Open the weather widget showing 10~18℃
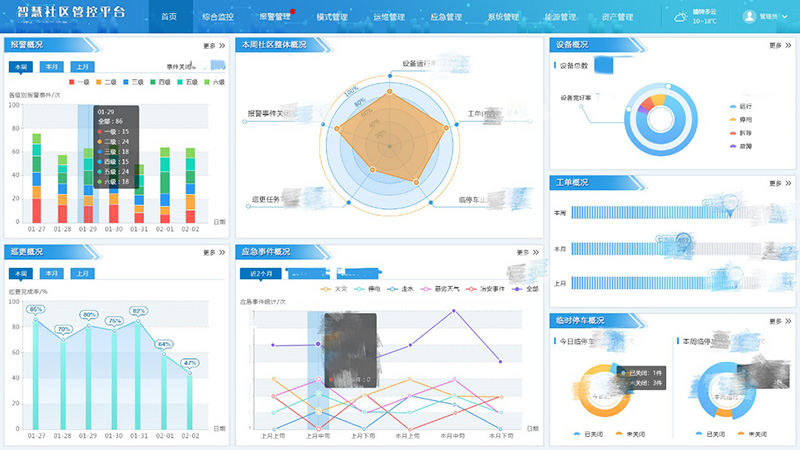Screen dimensions: 800x450 (x=696, y=16)
